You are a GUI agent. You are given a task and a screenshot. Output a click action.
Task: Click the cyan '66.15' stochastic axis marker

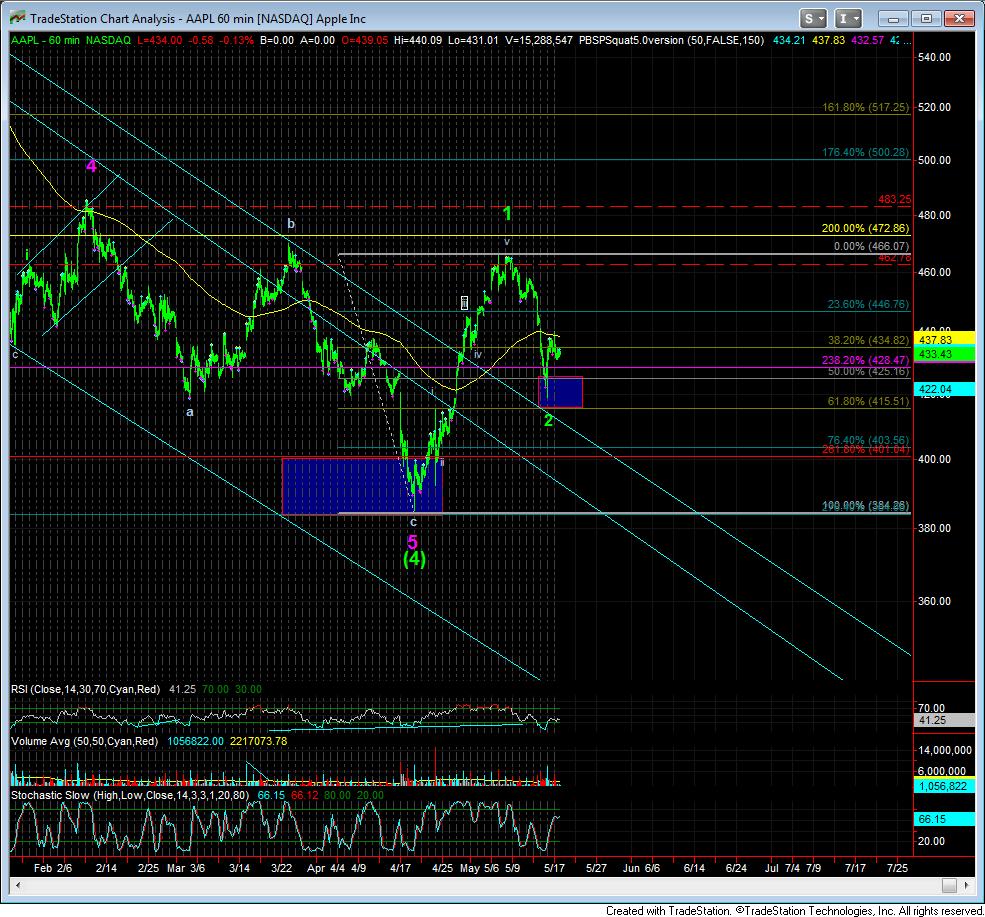944,819
